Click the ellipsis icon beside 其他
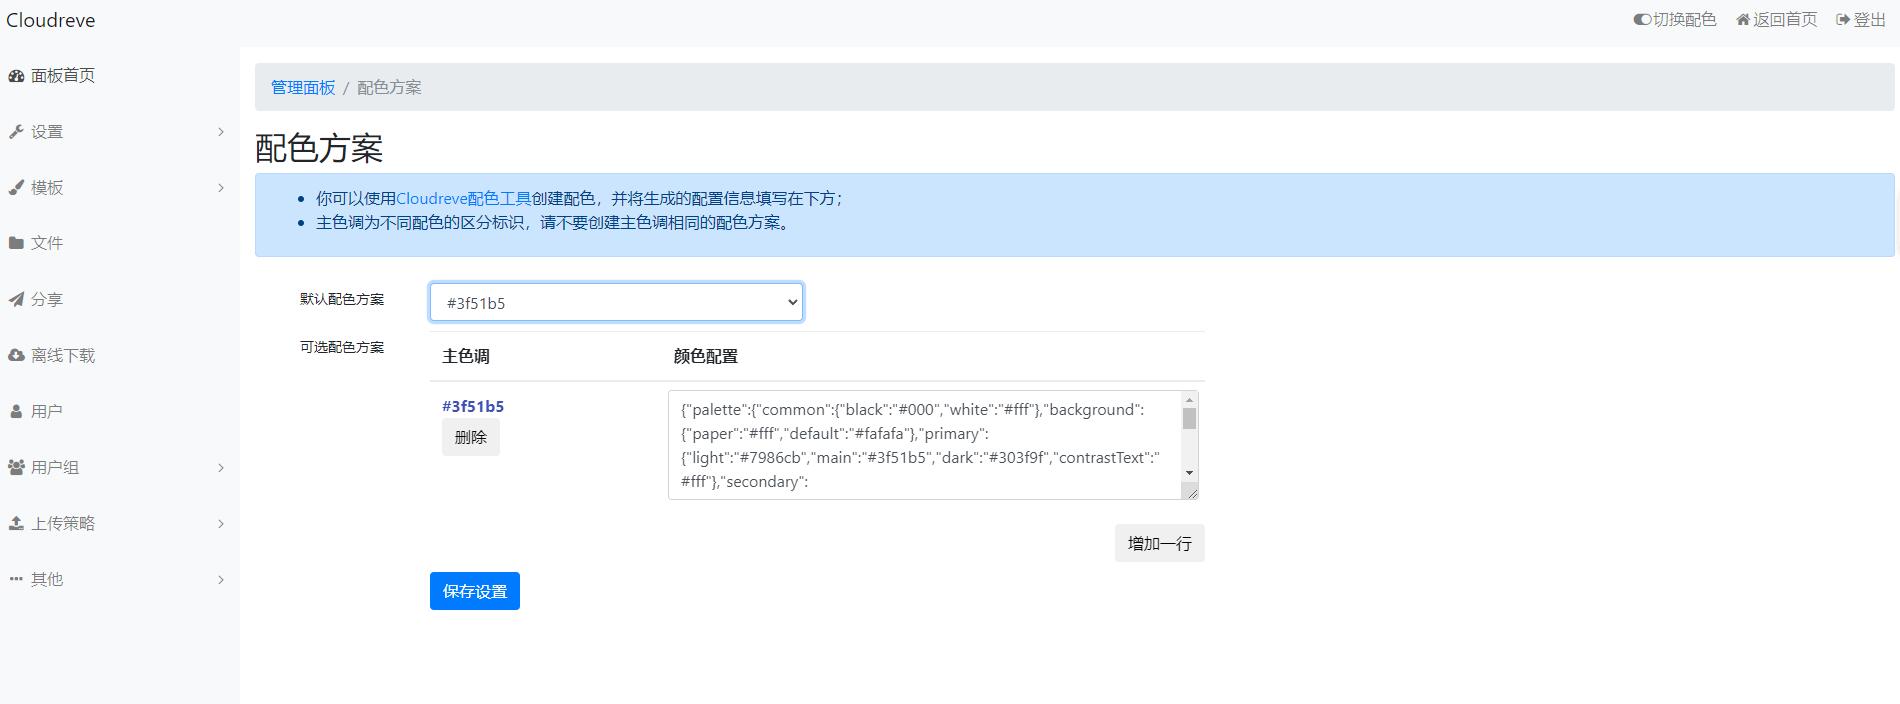1900x704 pixels. tap(16, 579)
